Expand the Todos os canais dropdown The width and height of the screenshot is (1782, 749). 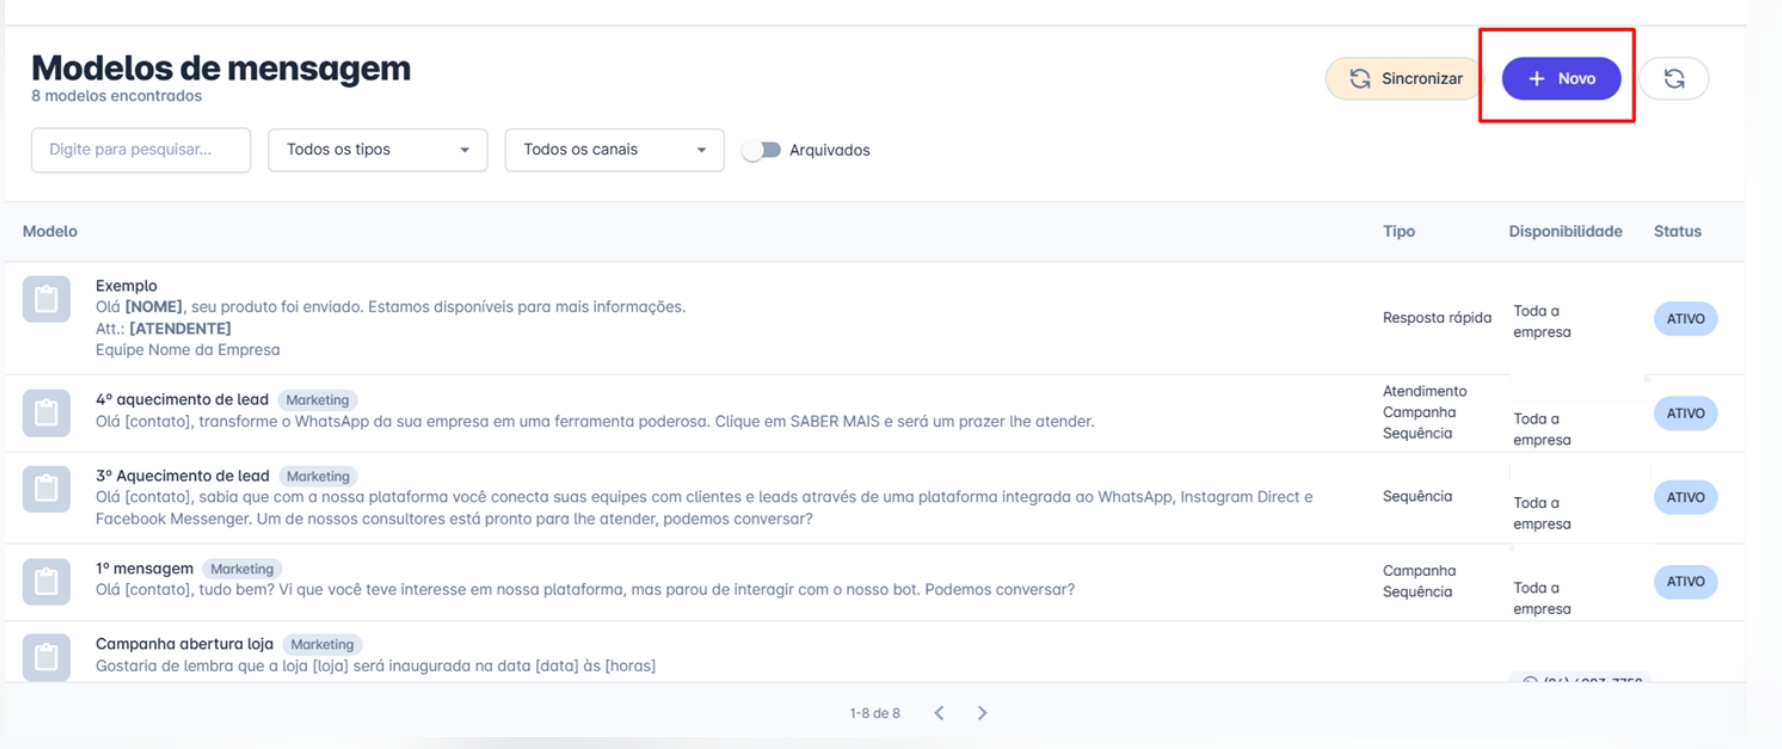pos(614,150)
